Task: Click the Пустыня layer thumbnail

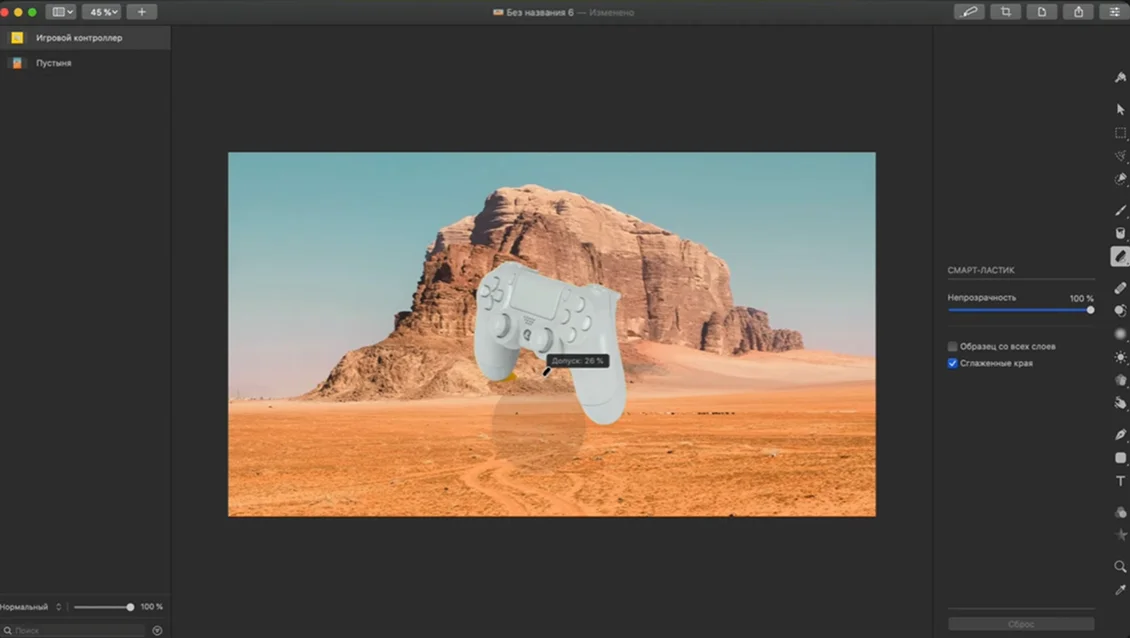Action: (x=17, y=63)
